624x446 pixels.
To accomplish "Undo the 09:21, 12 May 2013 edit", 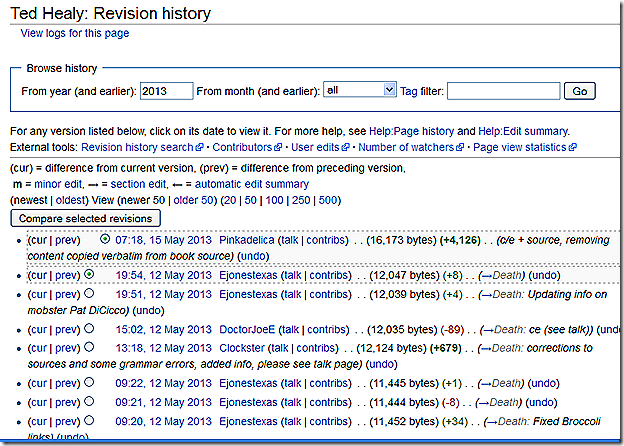I will coord(541,402).
